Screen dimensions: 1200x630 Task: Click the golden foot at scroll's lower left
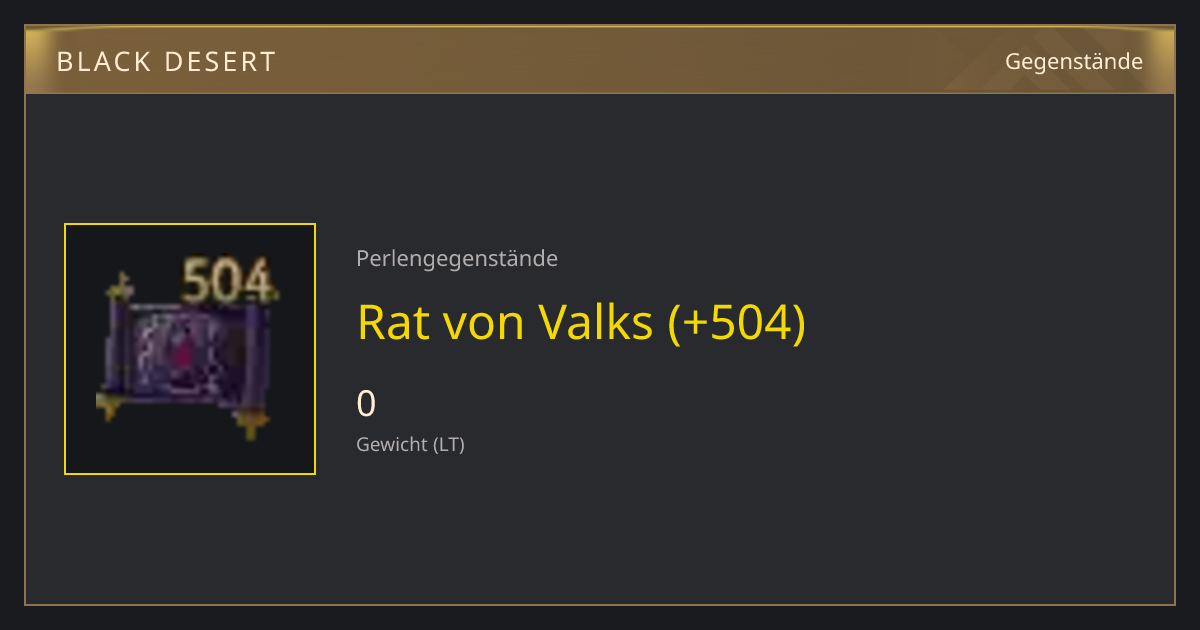coord(109,405)
